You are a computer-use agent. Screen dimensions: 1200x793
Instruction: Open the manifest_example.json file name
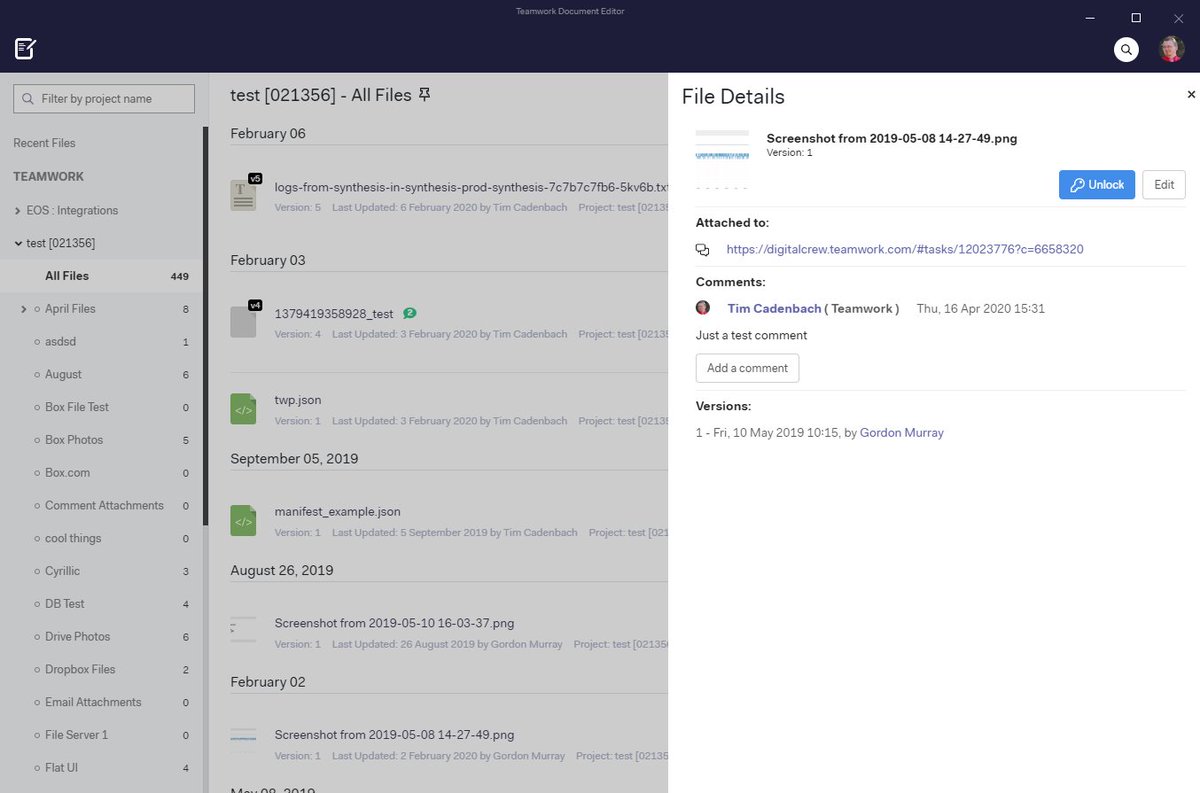339,512
